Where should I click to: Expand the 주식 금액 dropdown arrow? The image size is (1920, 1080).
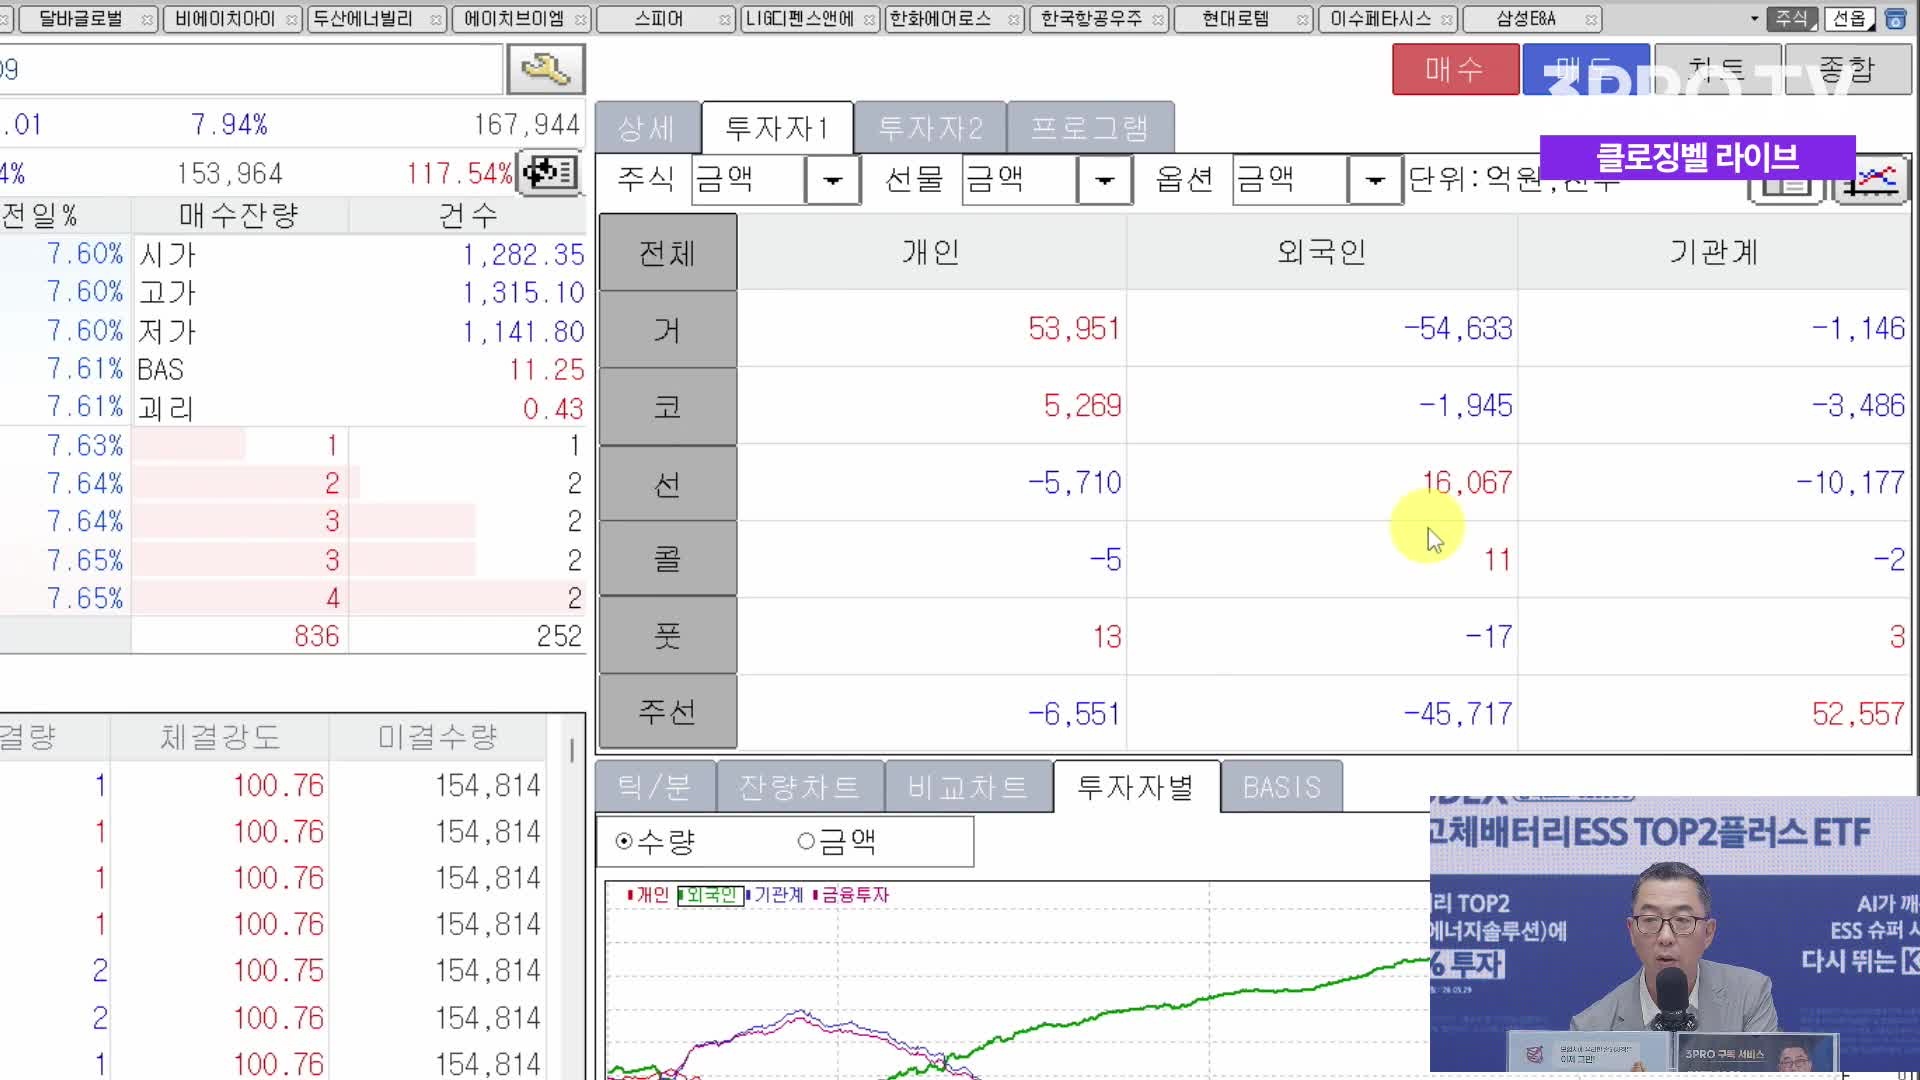[833, 181]
